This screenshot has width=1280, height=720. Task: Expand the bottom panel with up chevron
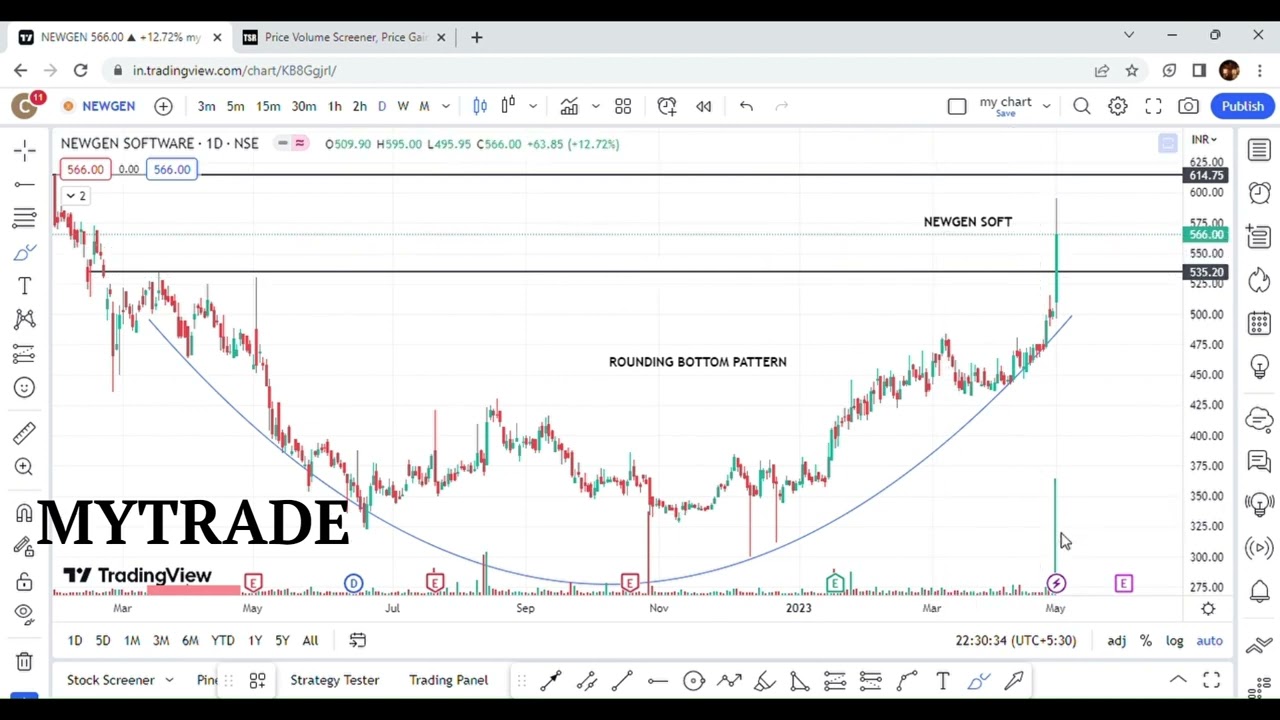(1178, 680)
